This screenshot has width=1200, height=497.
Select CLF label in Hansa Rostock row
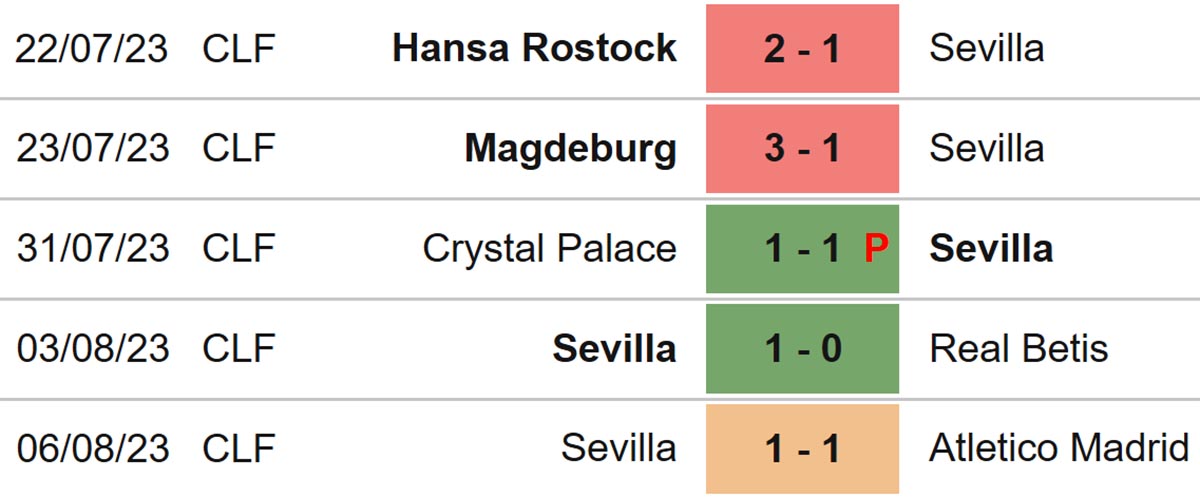click(238, 48)
